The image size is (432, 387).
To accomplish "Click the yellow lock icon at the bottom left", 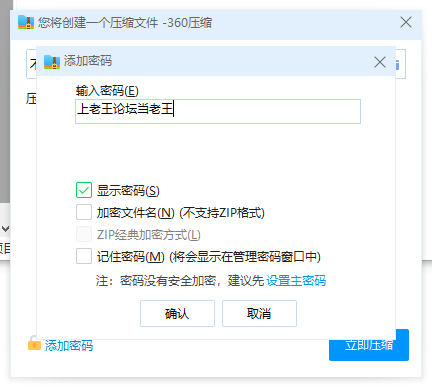I will point(34,343).
